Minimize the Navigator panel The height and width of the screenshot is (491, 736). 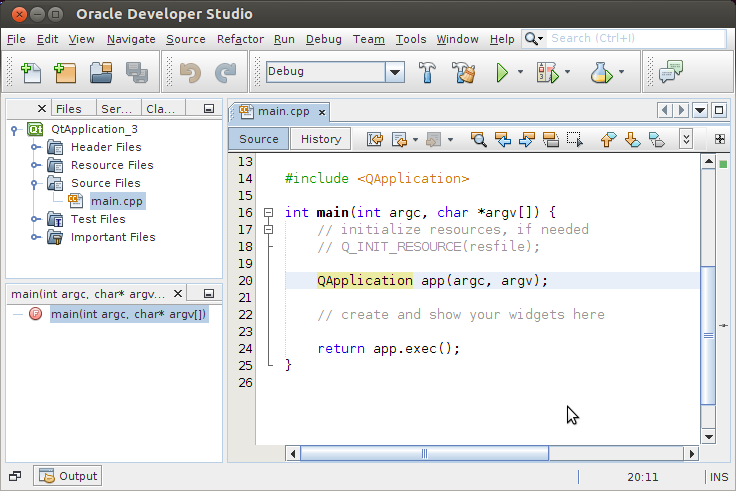pos(209,294)
